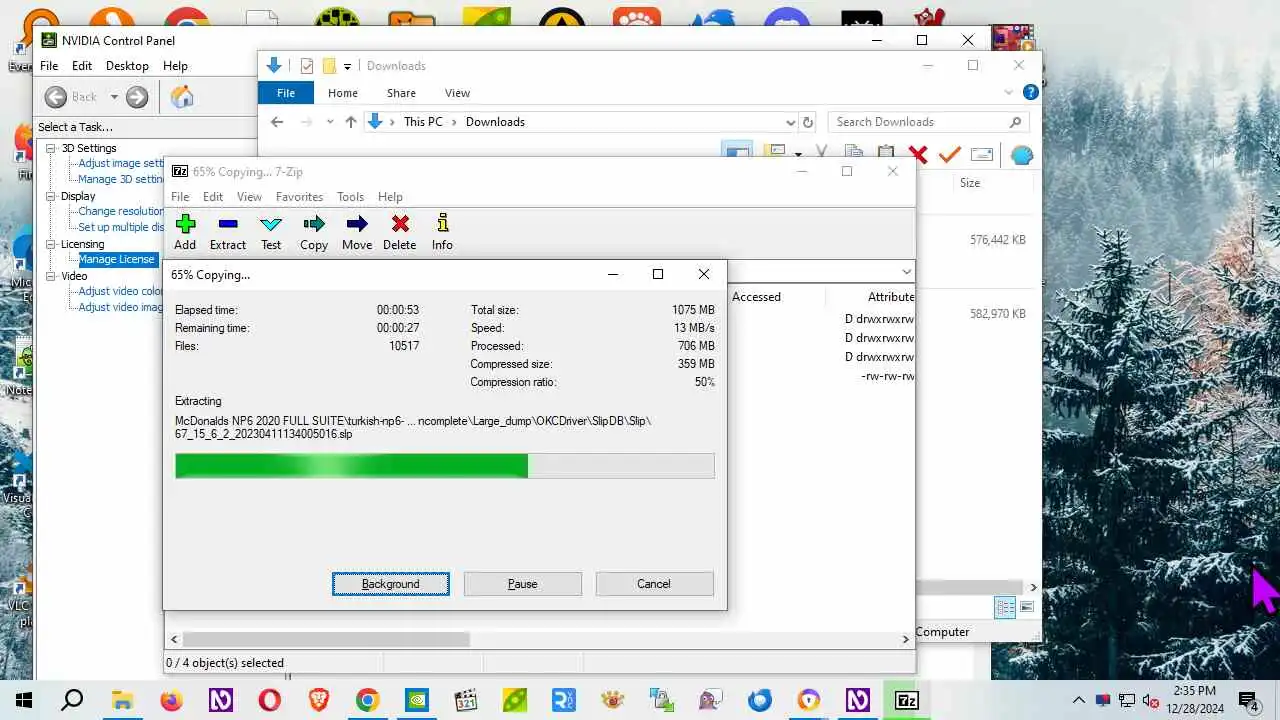
Task: Click the taskbar Search magnifier icon
Action: [73, 700]
